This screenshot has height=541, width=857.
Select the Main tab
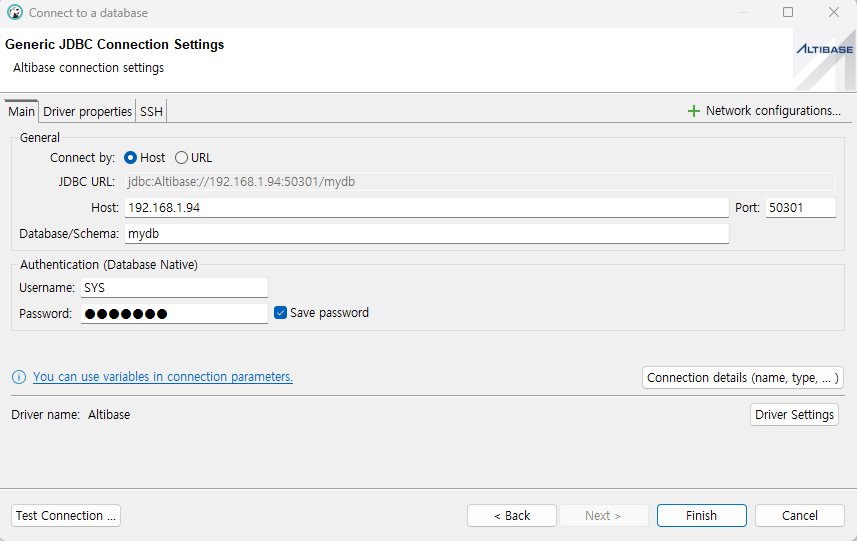pyautogui.click(x=21, y=112)
